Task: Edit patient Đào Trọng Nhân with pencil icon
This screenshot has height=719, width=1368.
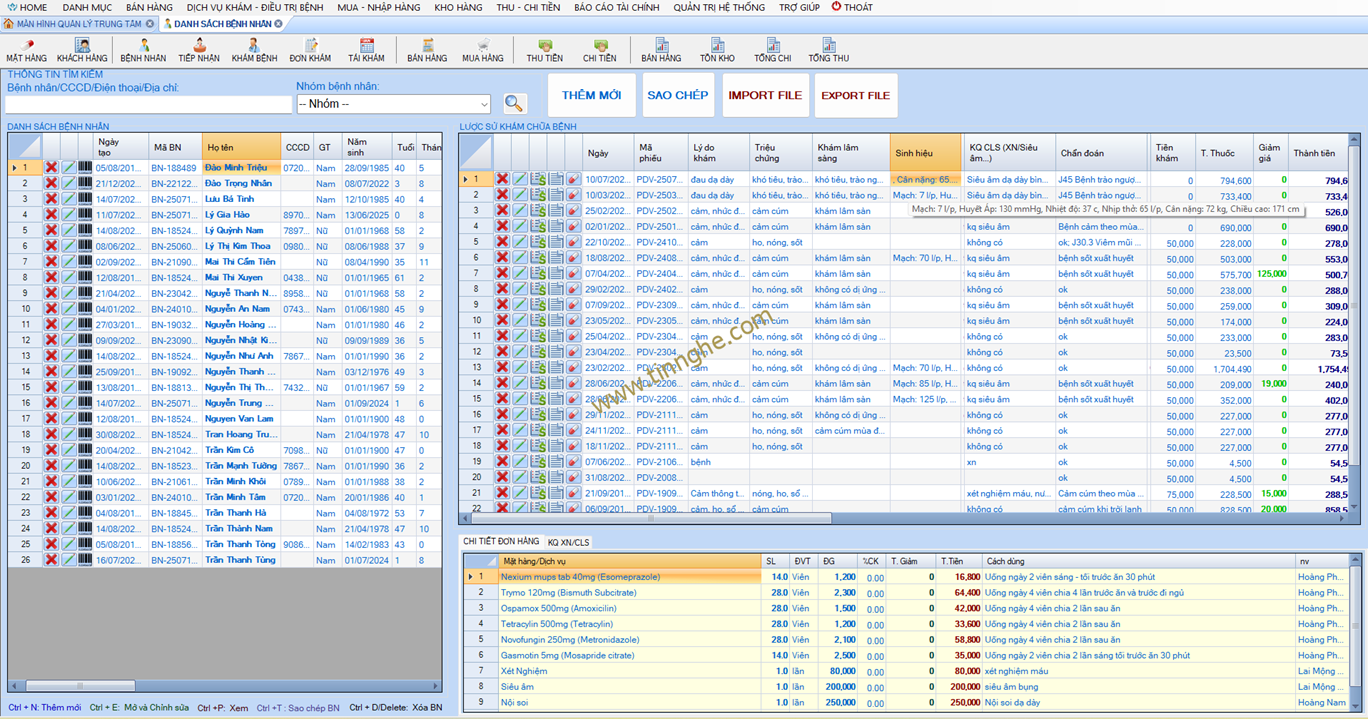Action: pos(68,184)
